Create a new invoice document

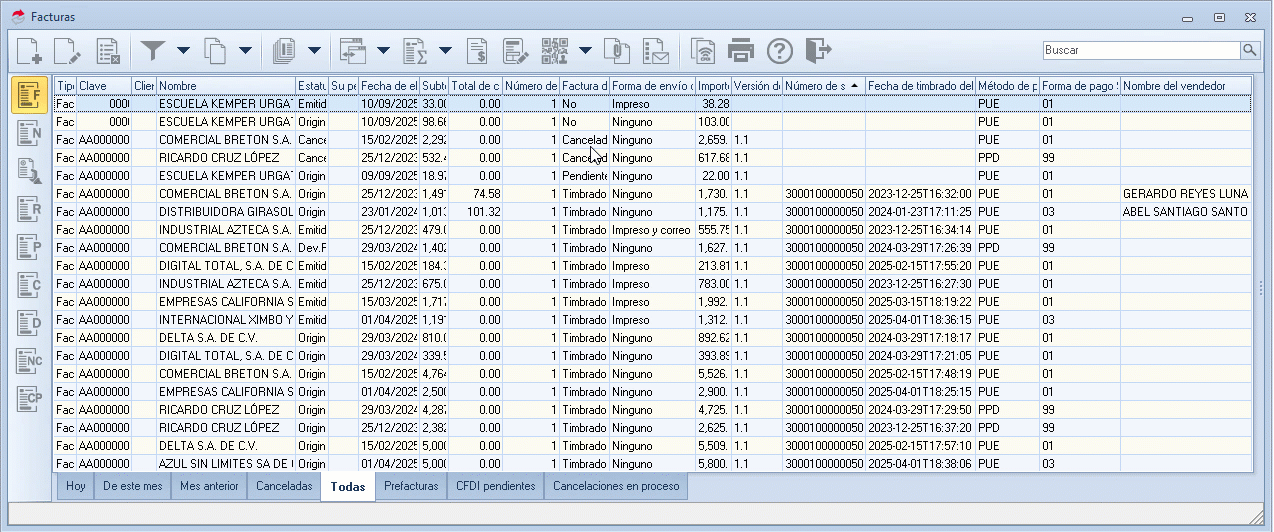(x=30, y=50)
